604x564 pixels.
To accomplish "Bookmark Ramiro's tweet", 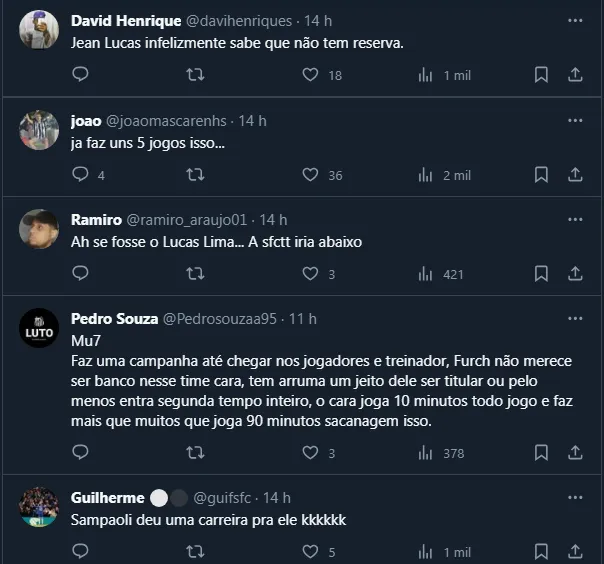I will pos(541,274).
